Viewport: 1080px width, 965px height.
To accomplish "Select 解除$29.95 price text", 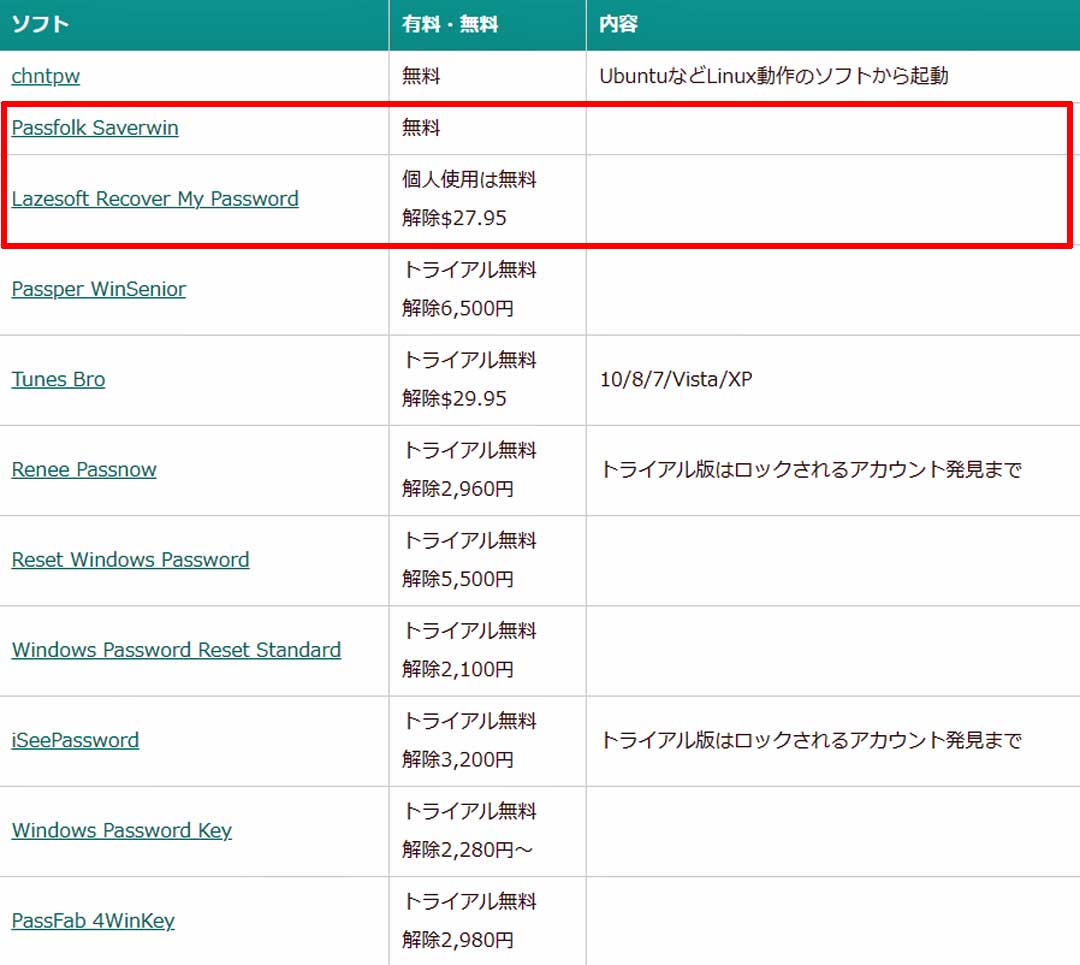I will pos(454,399).
